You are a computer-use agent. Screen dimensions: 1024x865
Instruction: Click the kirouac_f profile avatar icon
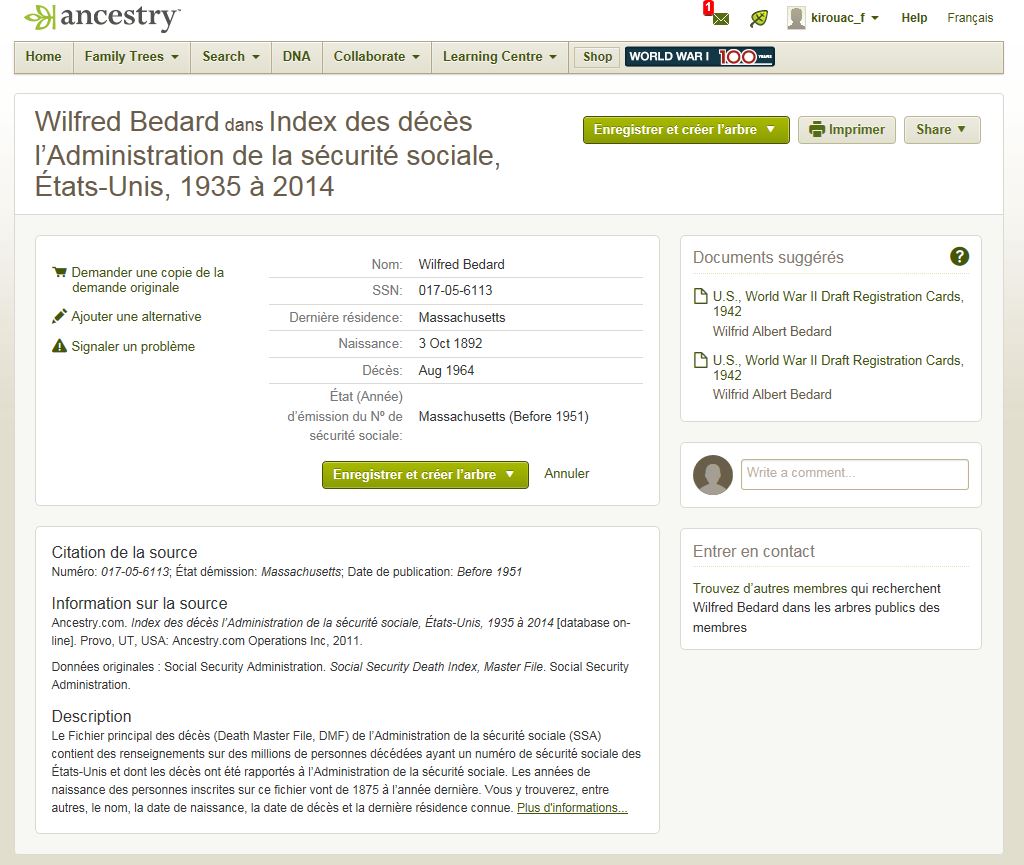(795, 18)
